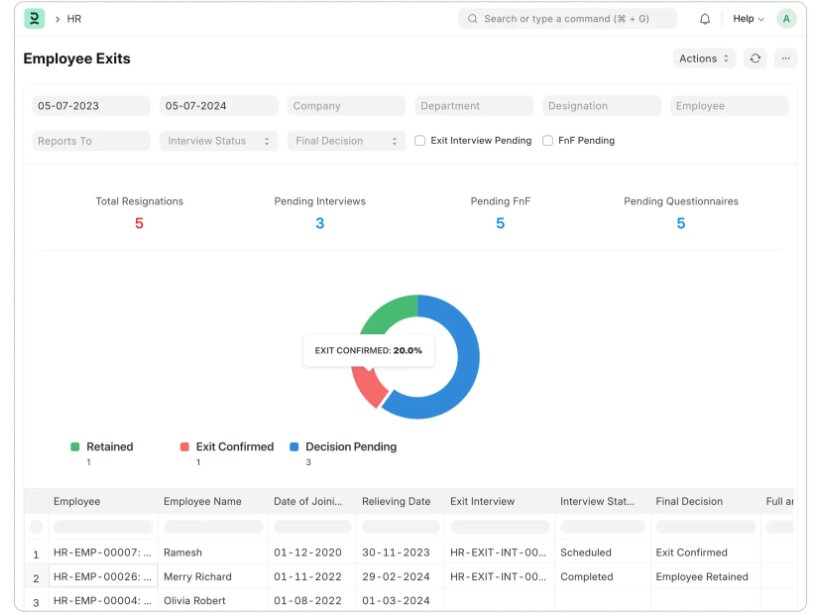Click the Company filter field
Viewport: 819px width, 615px height.
point(347,106)
